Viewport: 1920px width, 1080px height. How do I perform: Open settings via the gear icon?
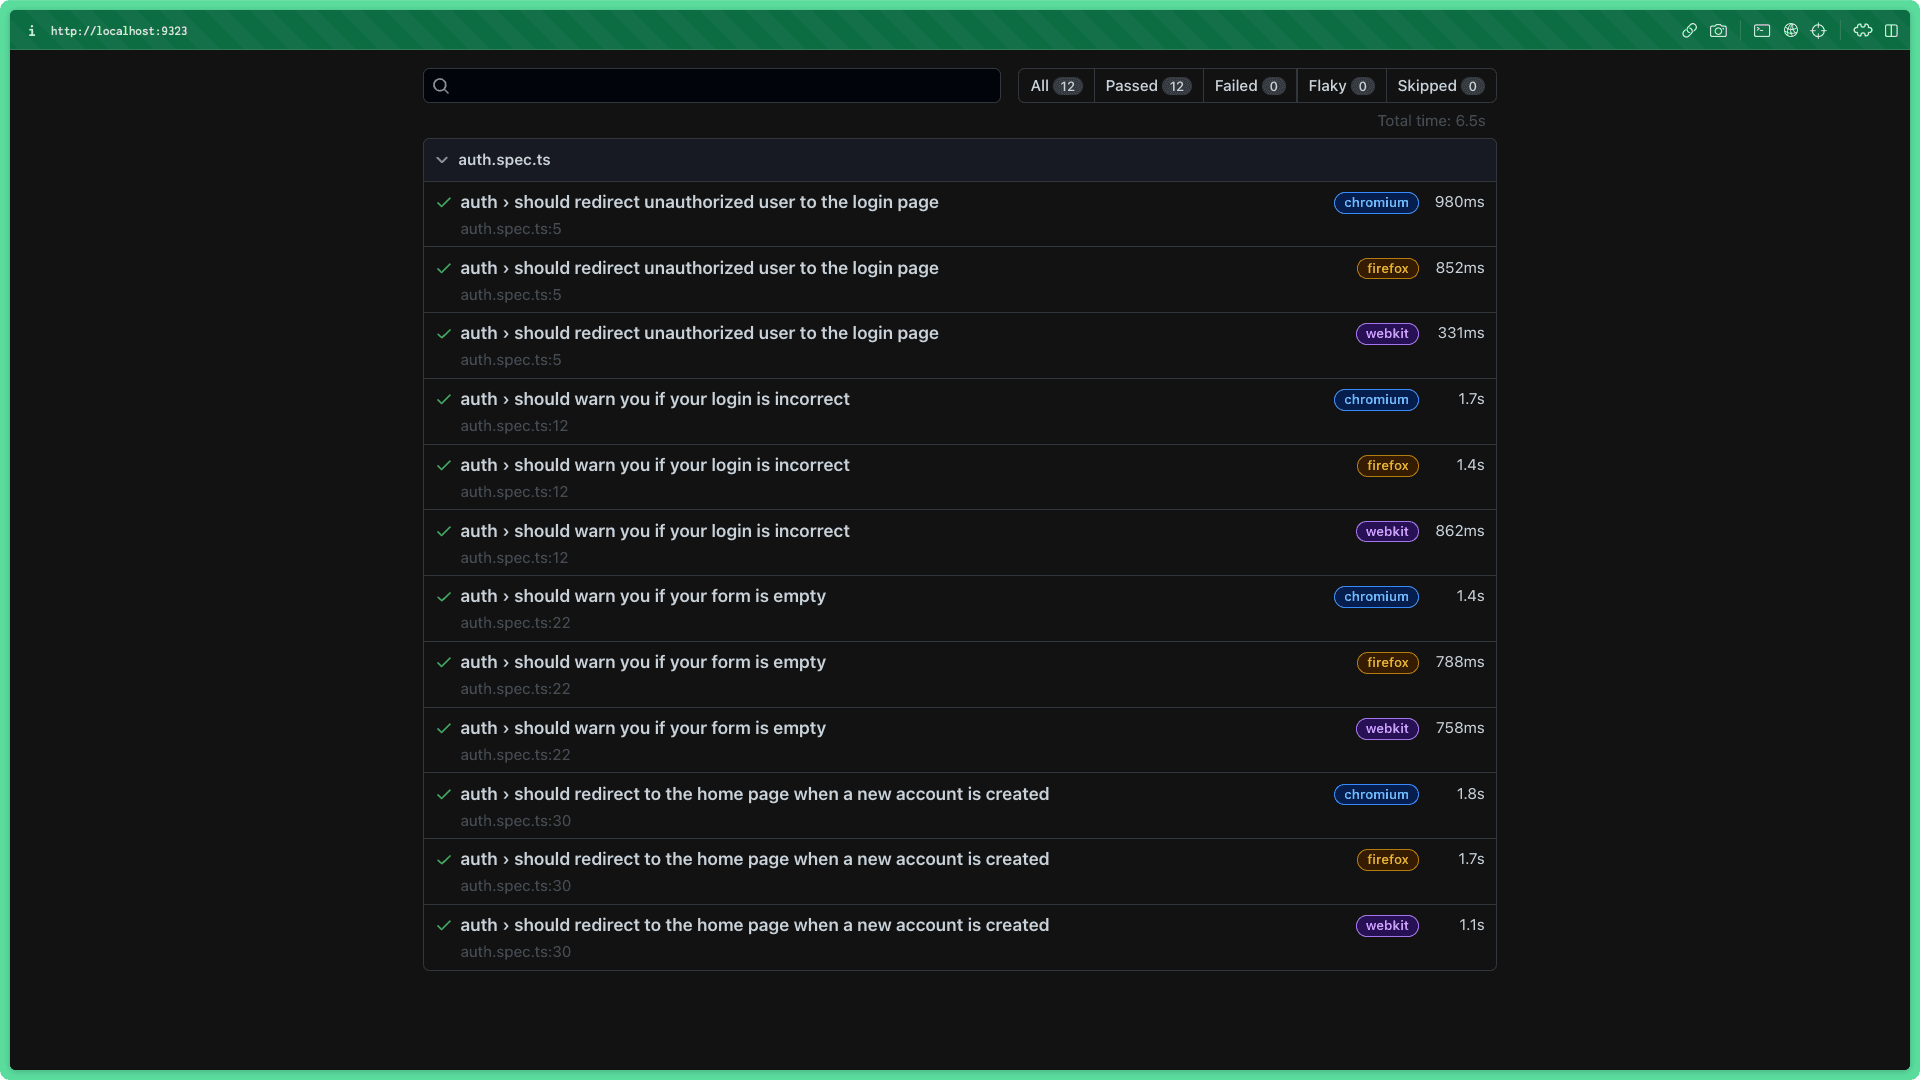(x=1863, y=31)
